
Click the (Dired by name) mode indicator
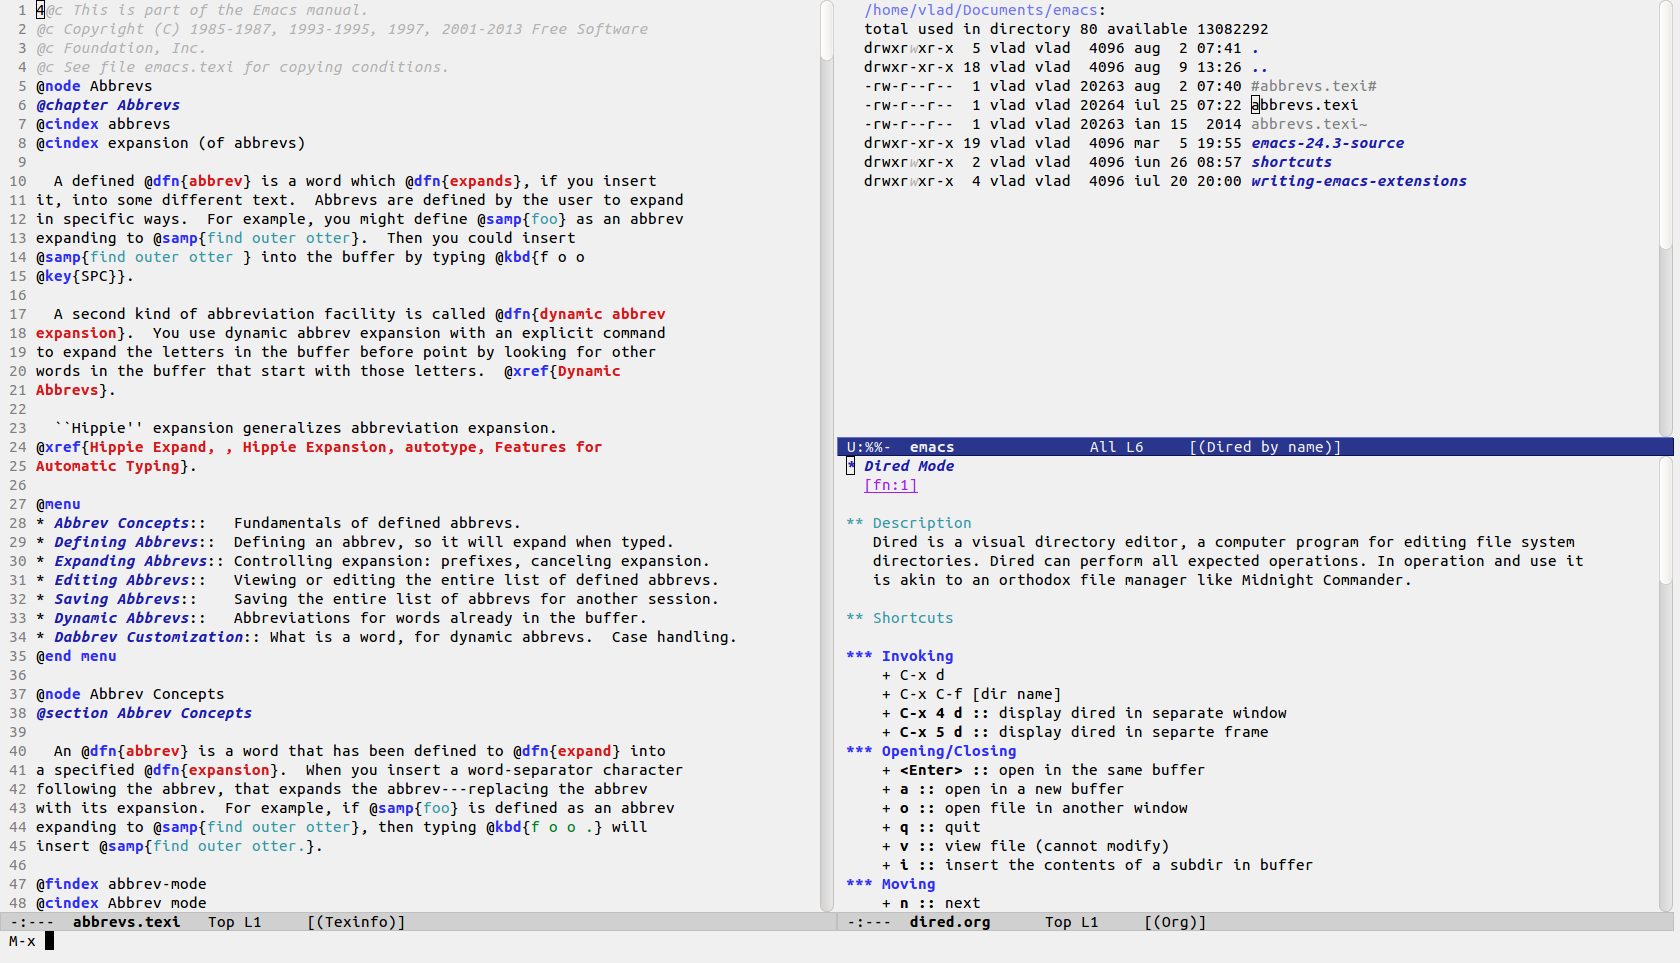[x=1265, y=447]
